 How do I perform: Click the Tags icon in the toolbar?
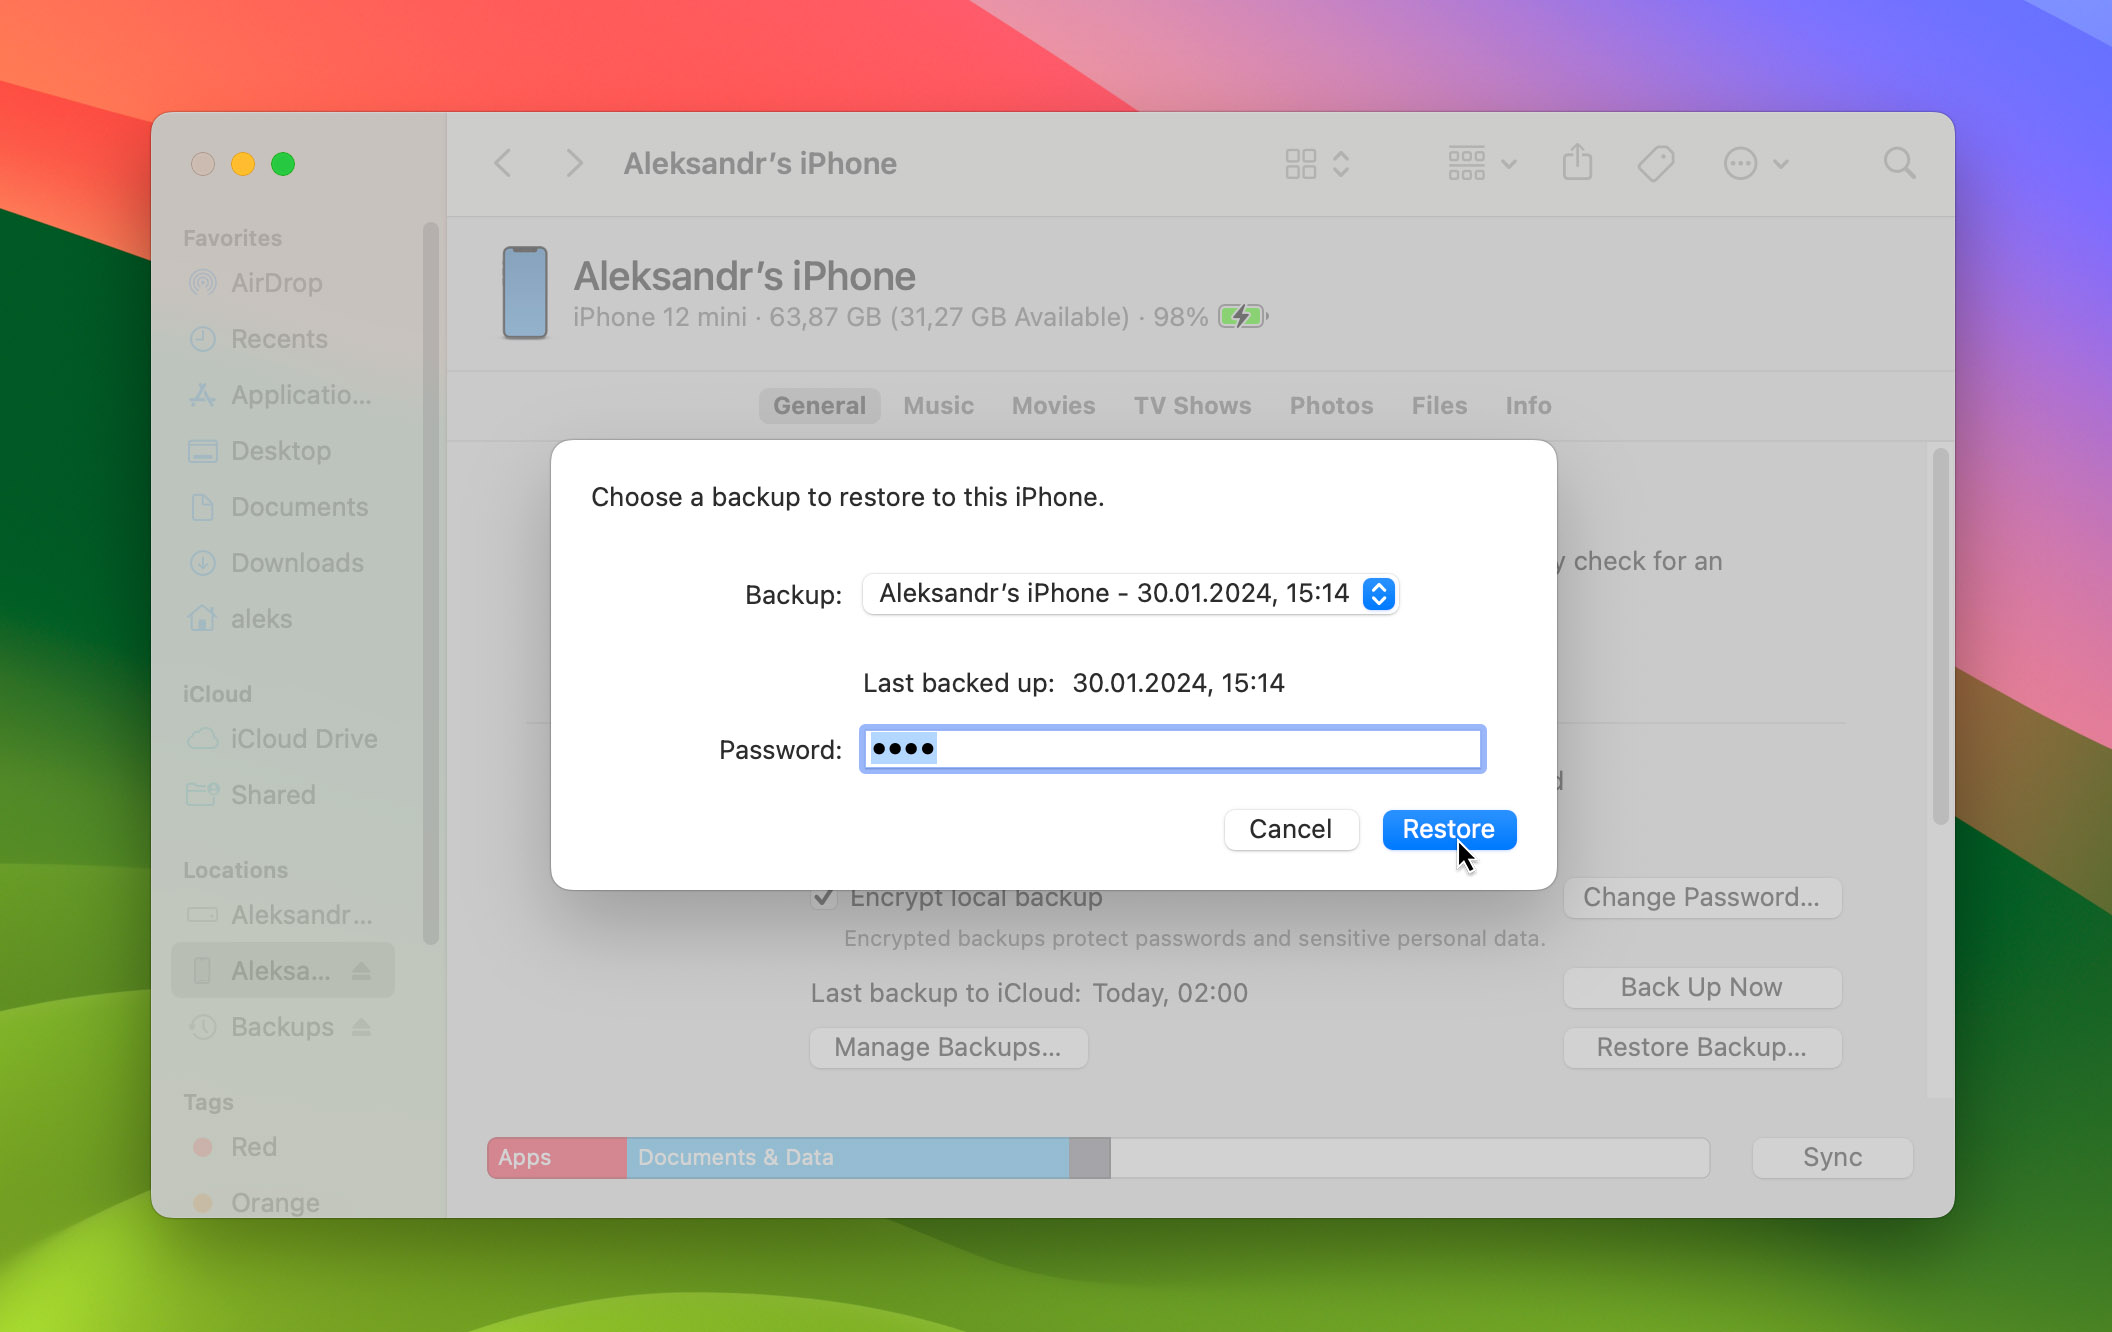point(1655,163)
